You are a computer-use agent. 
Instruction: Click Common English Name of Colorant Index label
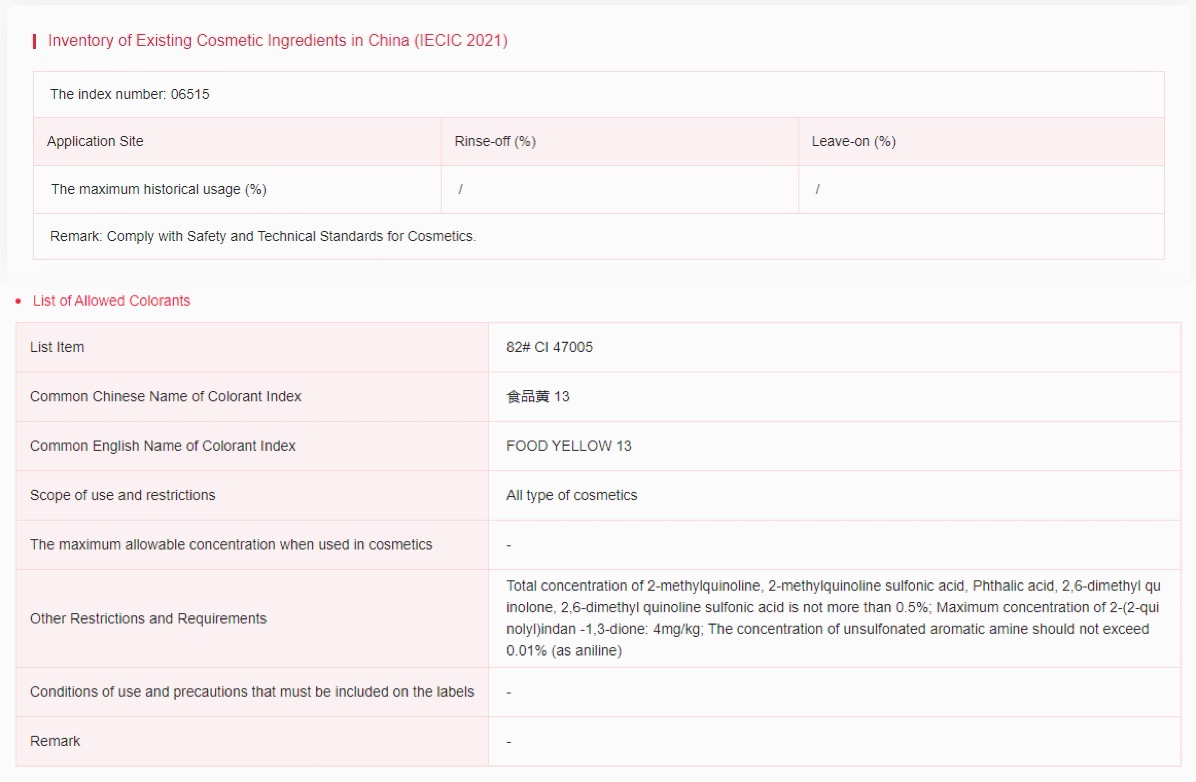click(x=163, y=446)
